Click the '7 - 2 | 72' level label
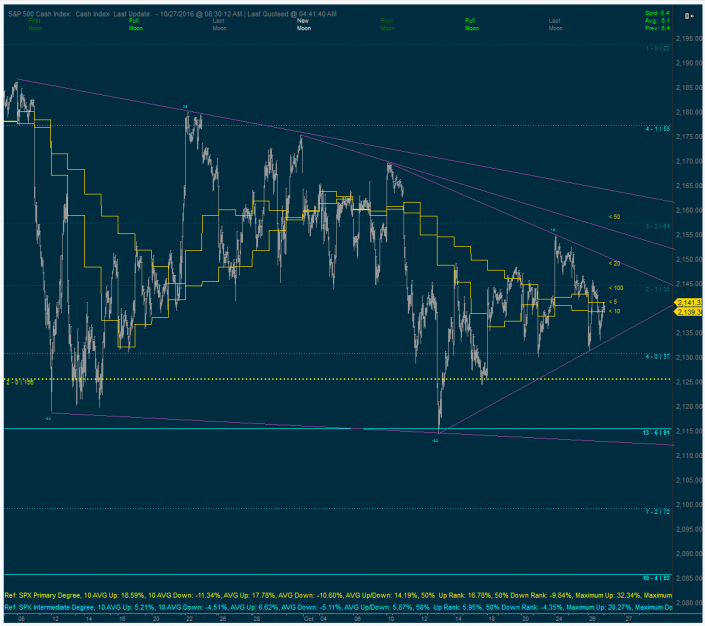Image resolution: width=705 pixels, height=626 pixels. (657, 512)
